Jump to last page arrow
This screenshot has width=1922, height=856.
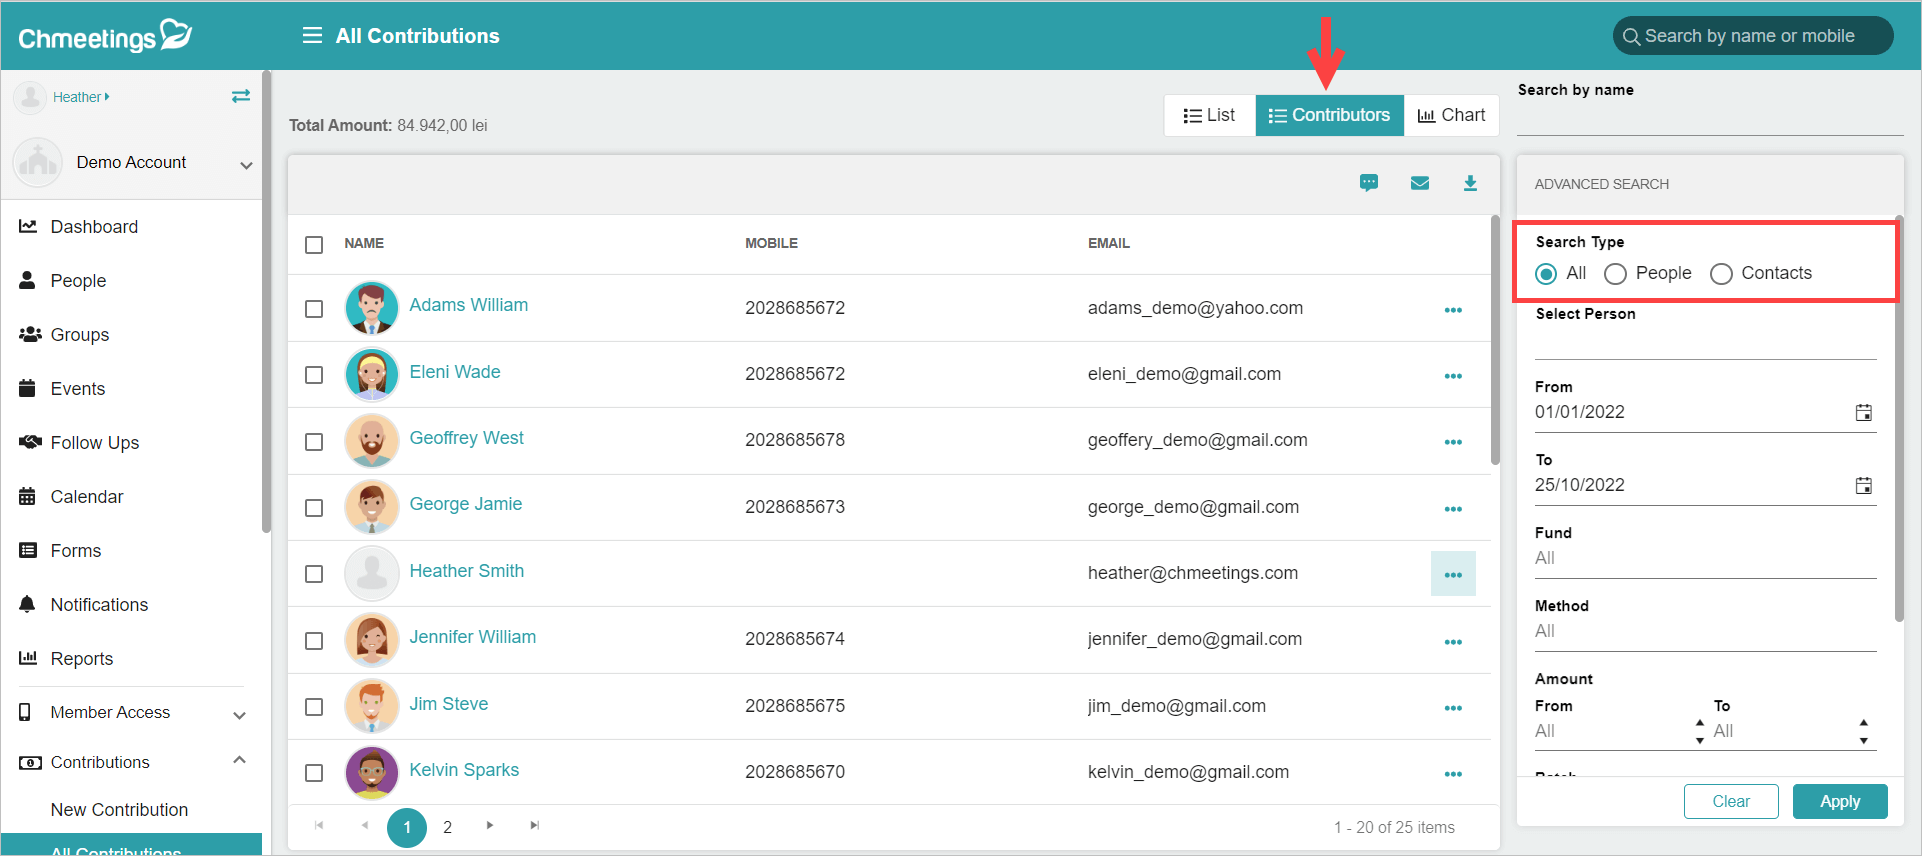(535, 825)
